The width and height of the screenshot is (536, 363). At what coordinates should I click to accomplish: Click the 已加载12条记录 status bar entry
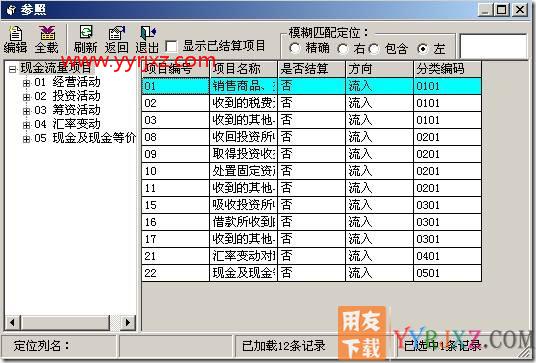coord(284,346)
